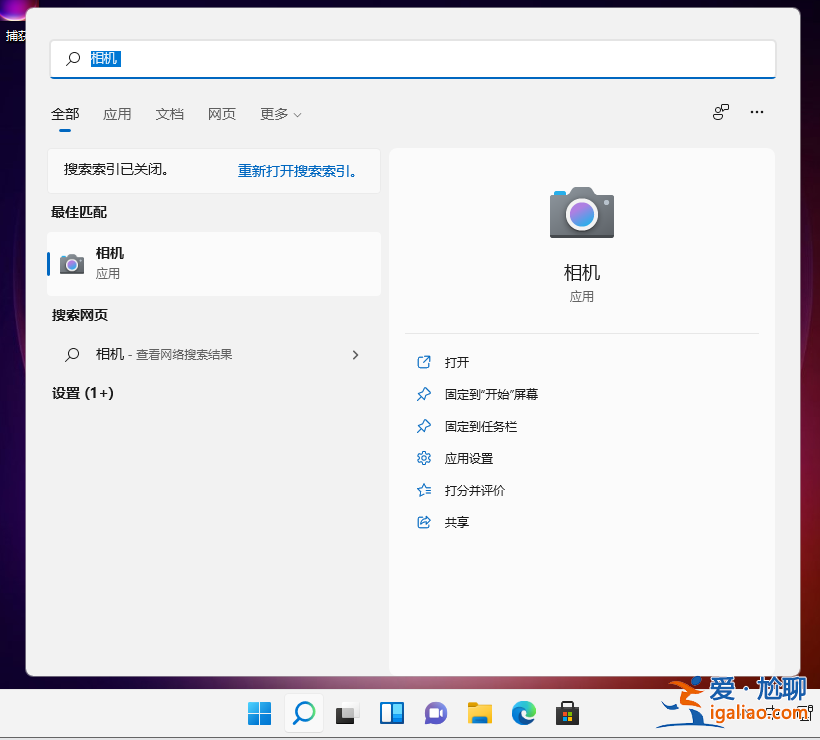This screenshot has width=820, height=740.
Task: Open Teams Chat from the taskbar
Action: click(435, 713)
